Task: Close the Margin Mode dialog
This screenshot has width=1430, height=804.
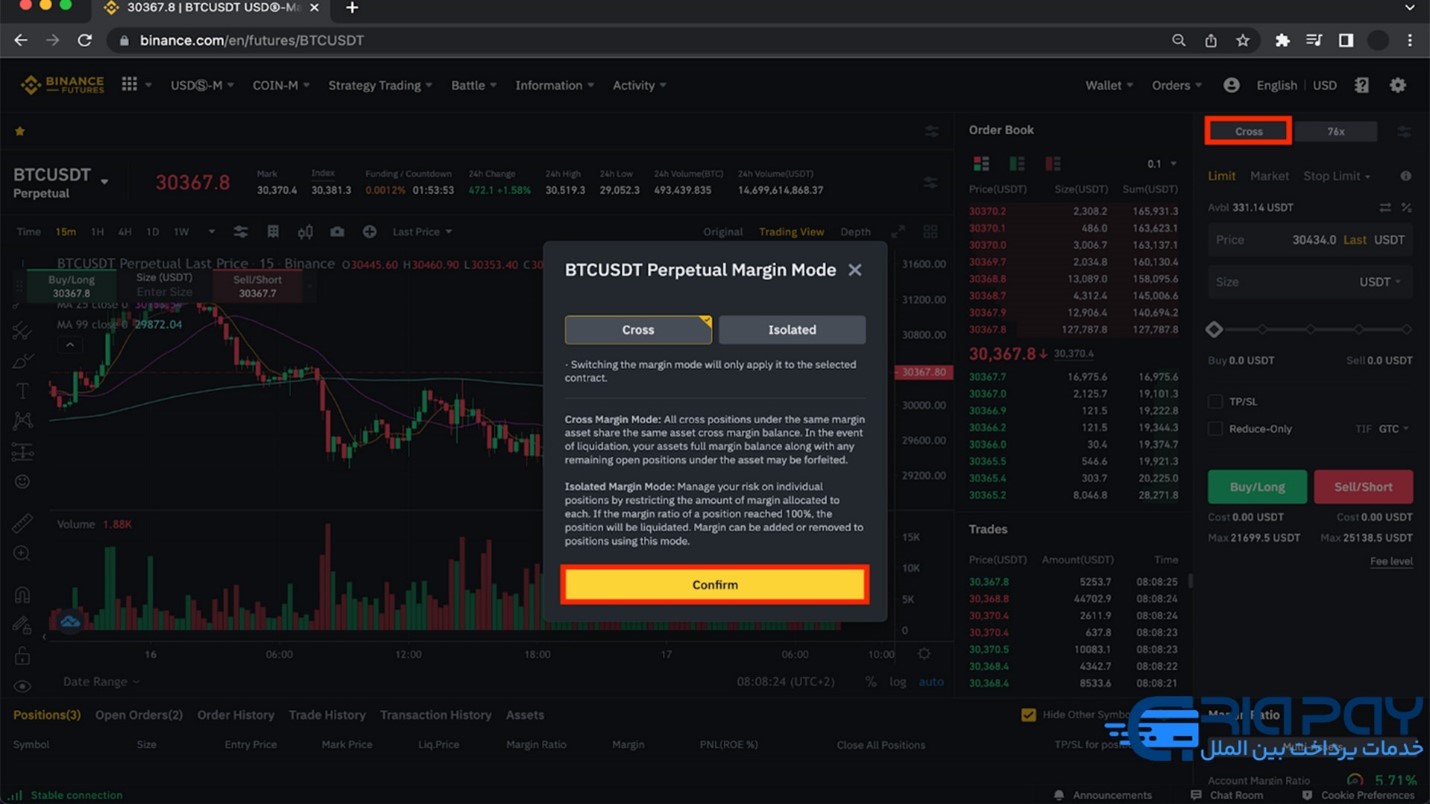Action: (855, 270)
